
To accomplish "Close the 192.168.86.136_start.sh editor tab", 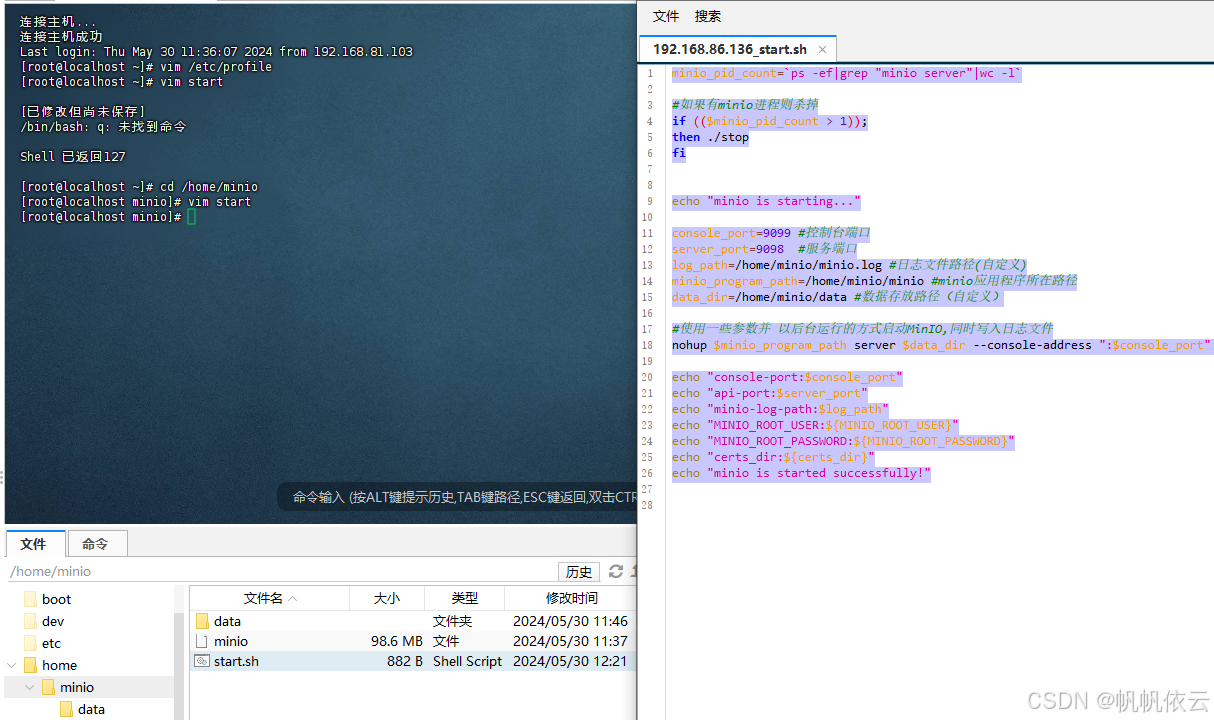I will click(x=822, y=49).
